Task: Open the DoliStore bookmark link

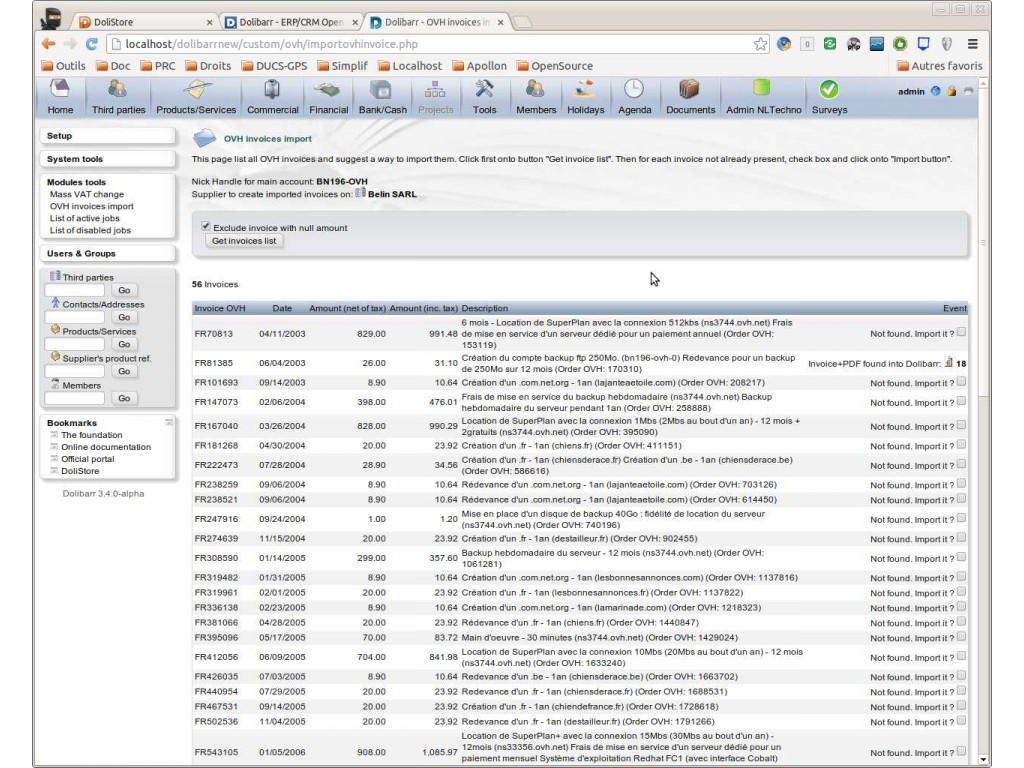Action: 80,471
